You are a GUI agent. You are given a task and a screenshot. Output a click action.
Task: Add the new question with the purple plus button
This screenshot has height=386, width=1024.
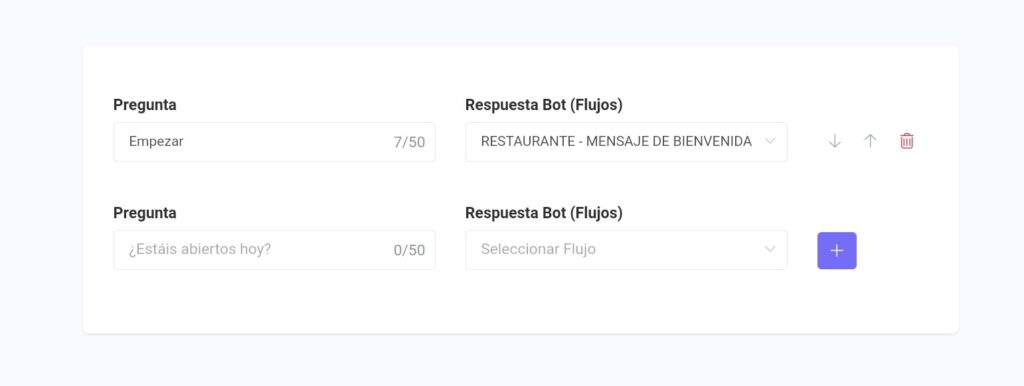tap(837, 251)
